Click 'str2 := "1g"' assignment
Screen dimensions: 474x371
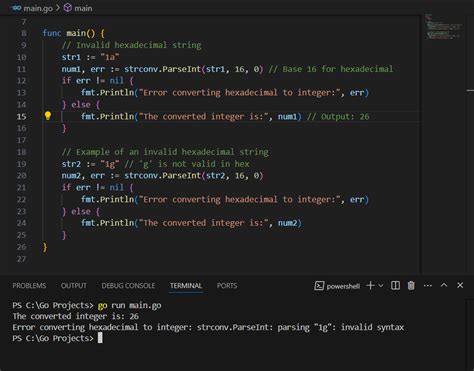click(x=90, y=164)
